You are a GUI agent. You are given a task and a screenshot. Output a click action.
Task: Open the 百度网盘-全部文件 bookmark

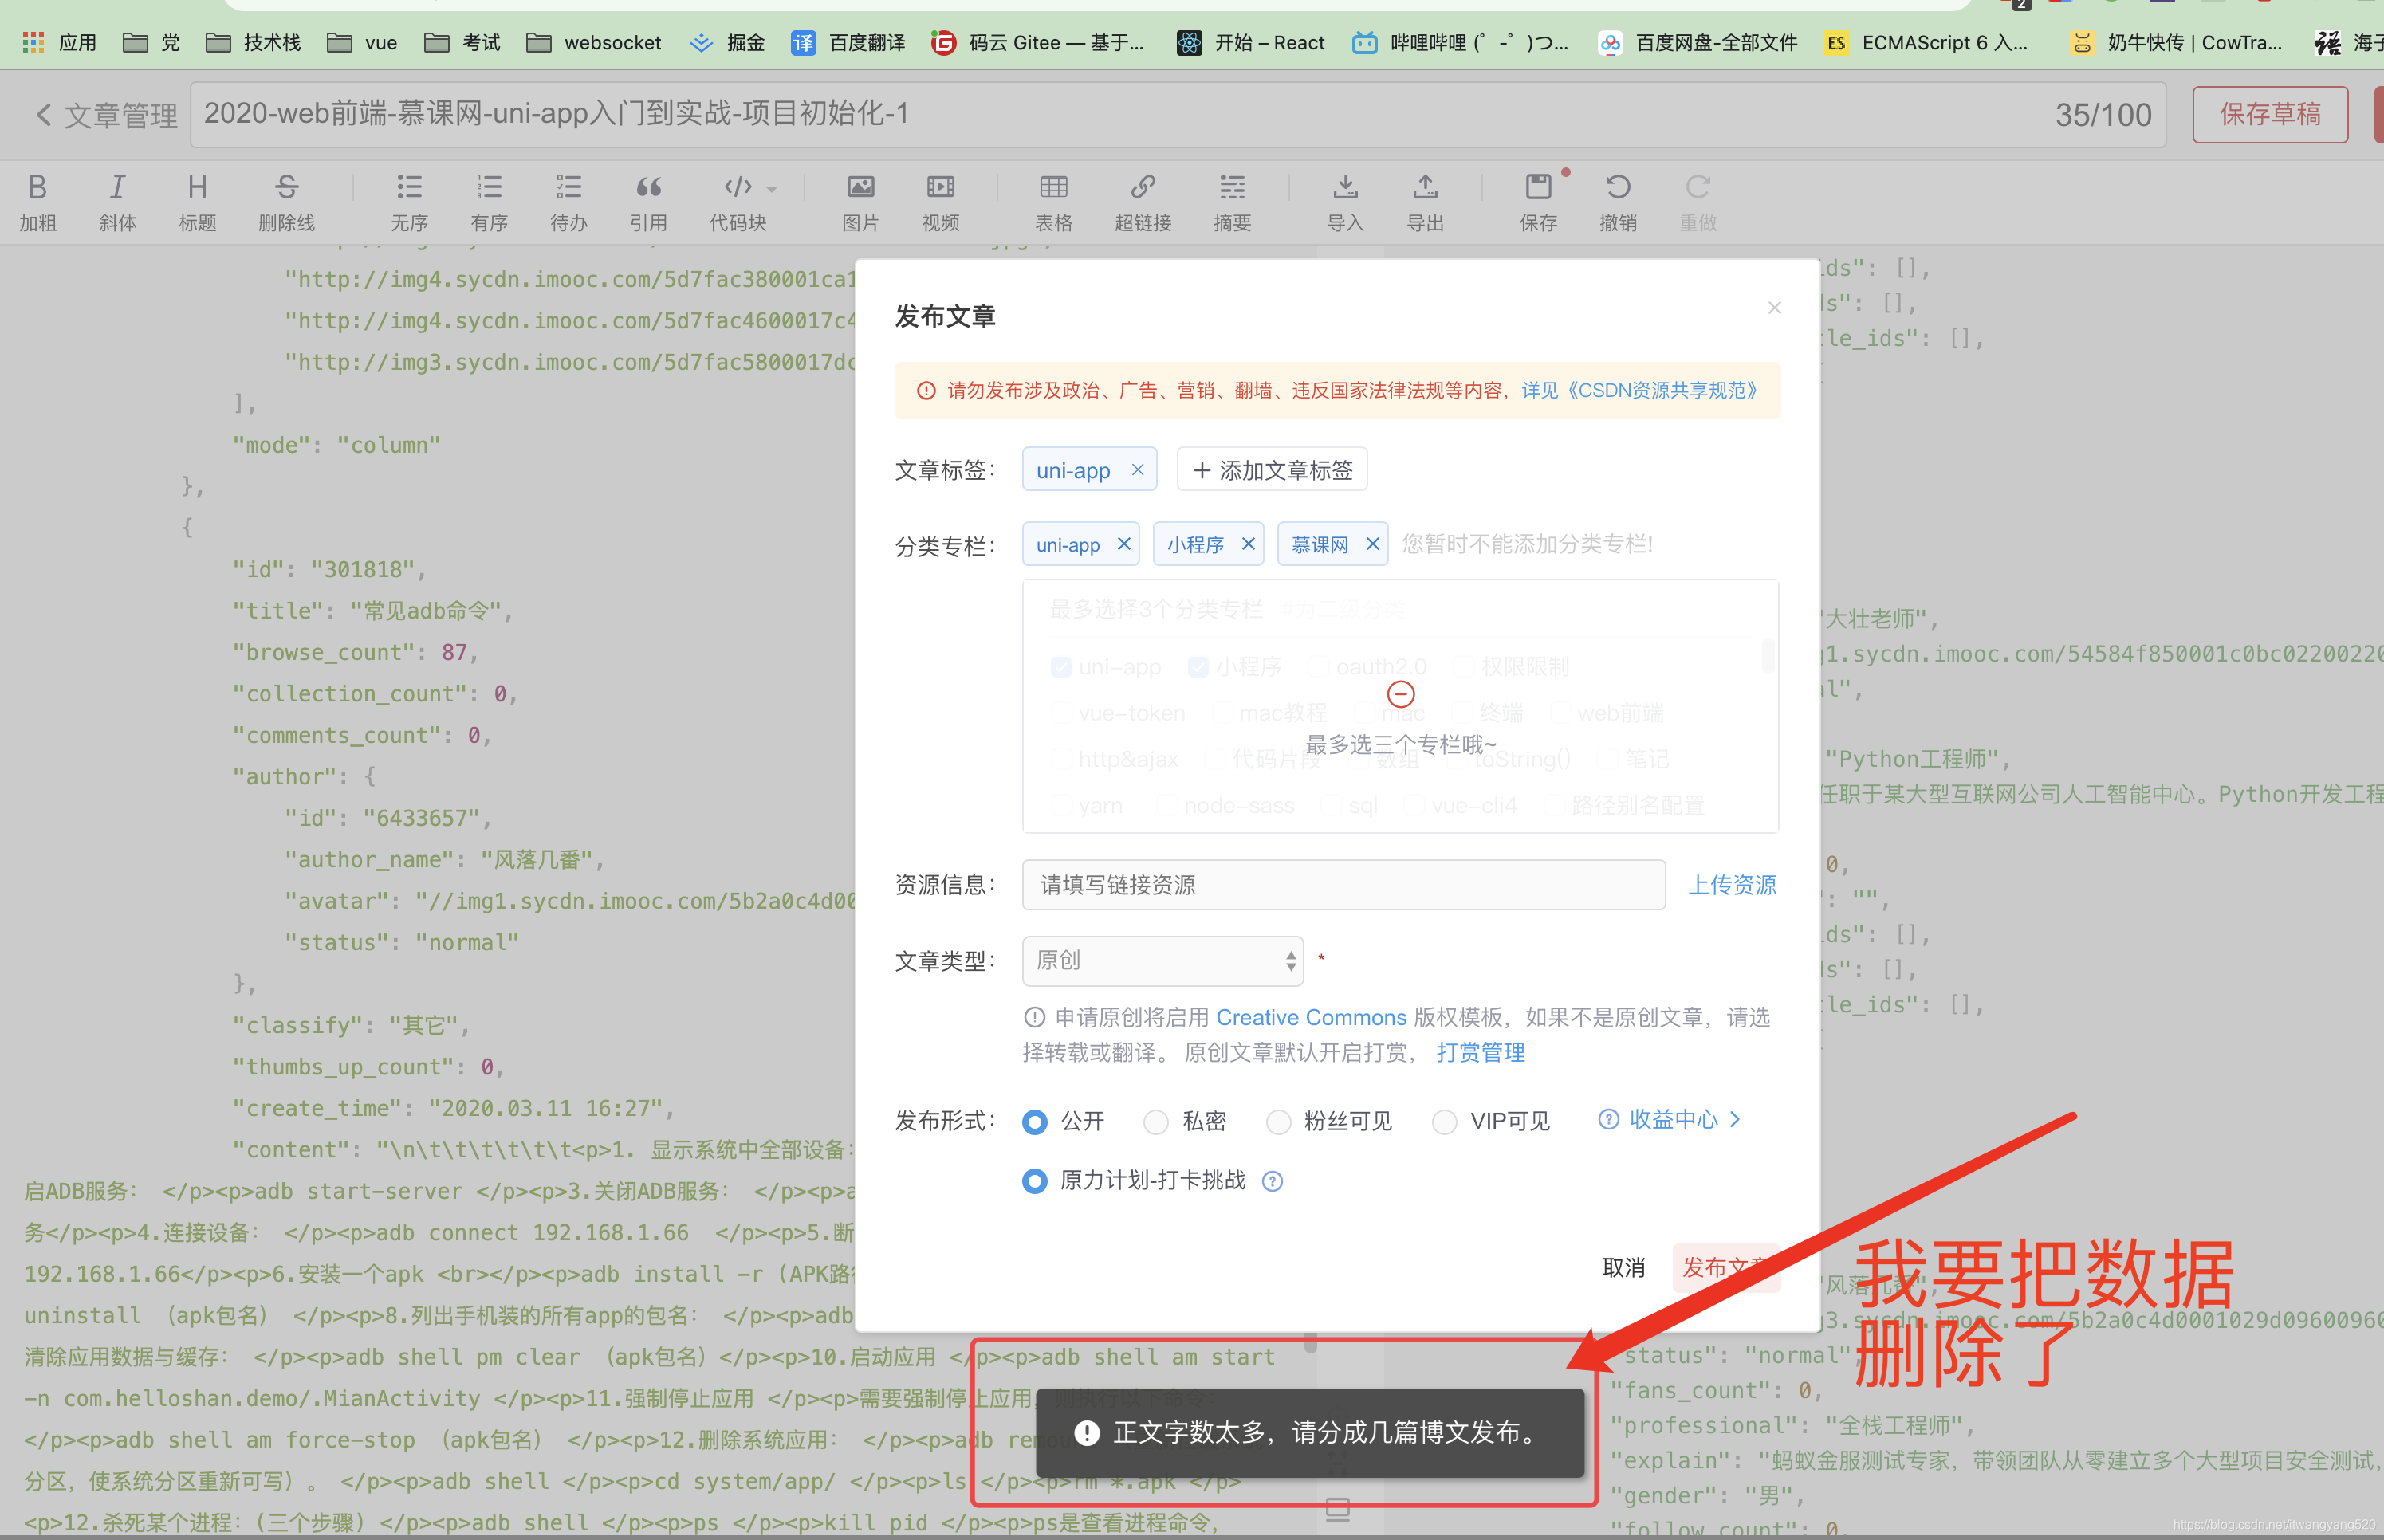click(x=1697, y=42)
